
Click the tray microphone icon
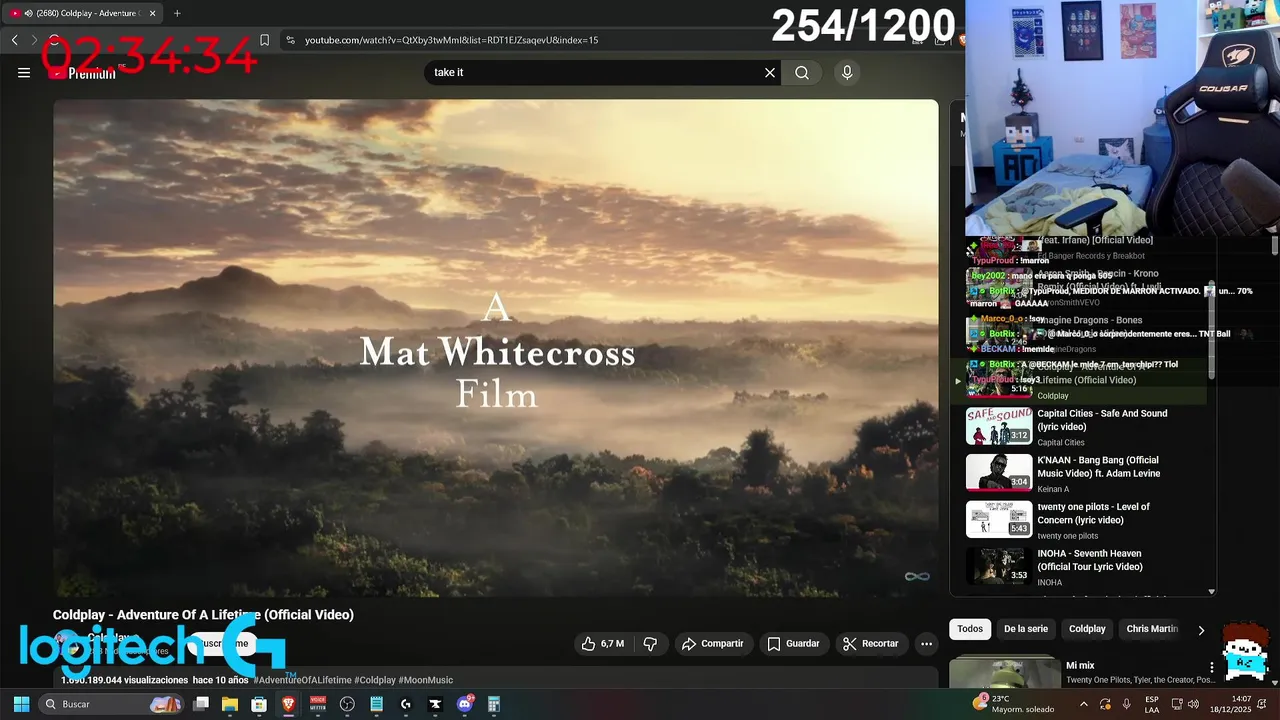pyautogui.click(x=1126, y=704)
